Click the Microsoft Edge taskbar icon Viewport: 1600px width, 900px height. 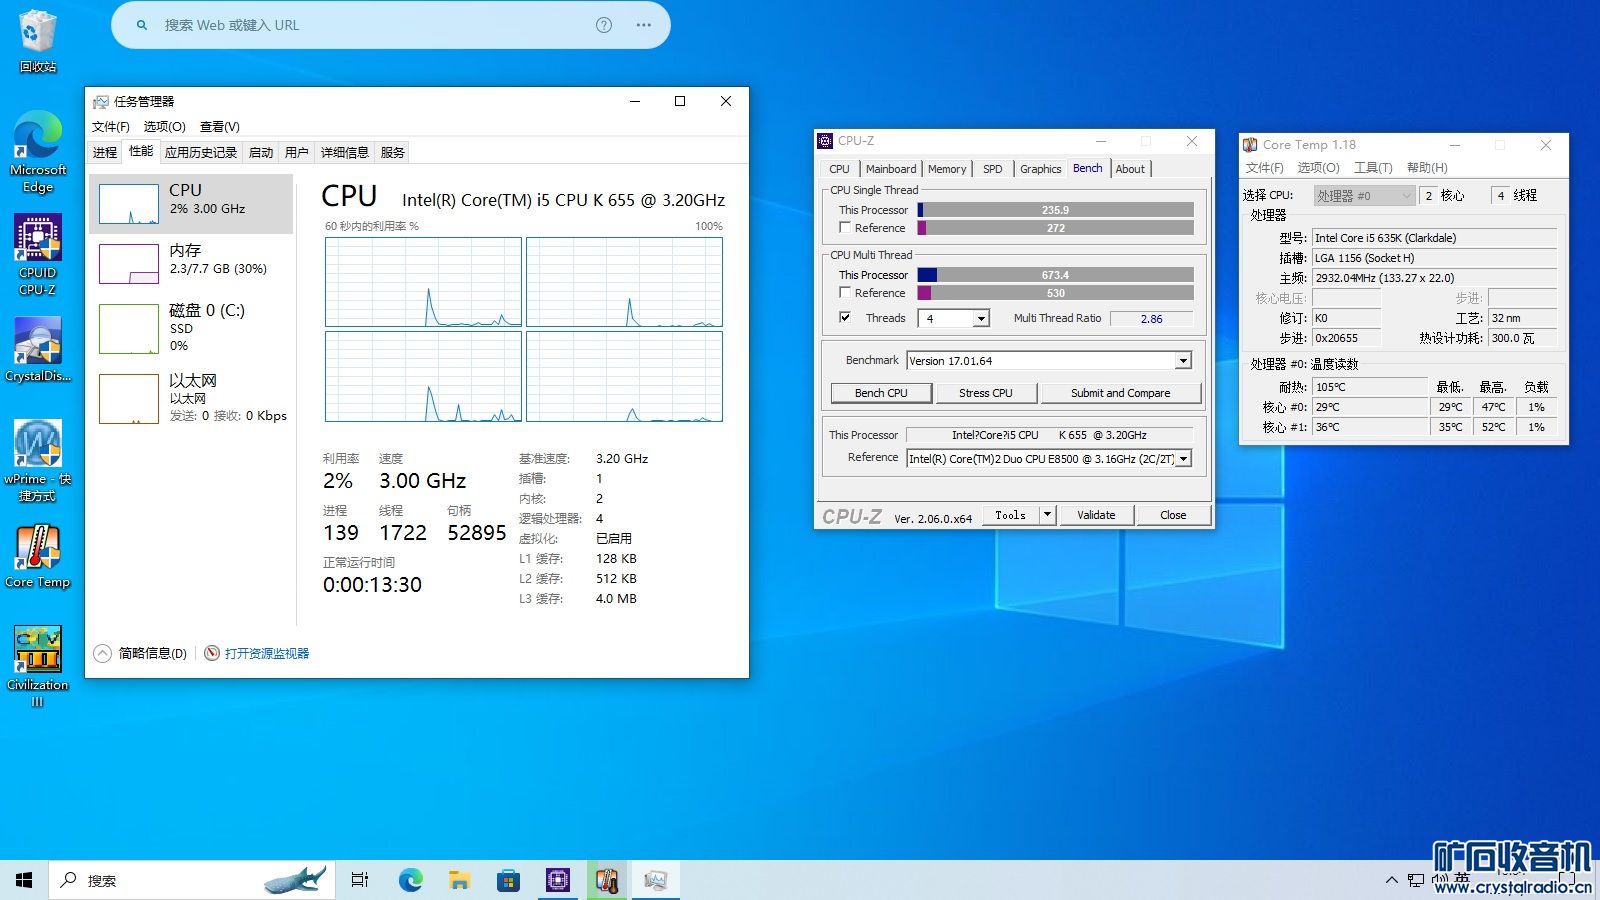coord(410,880)
